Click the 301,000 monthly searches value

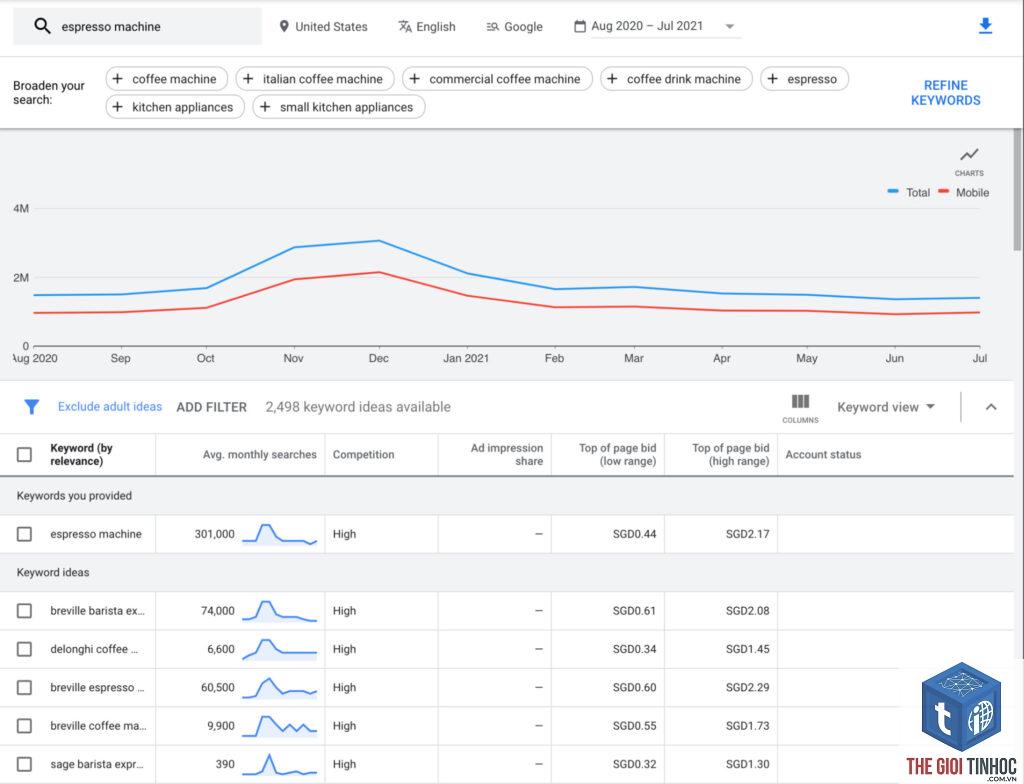[214, 534]
